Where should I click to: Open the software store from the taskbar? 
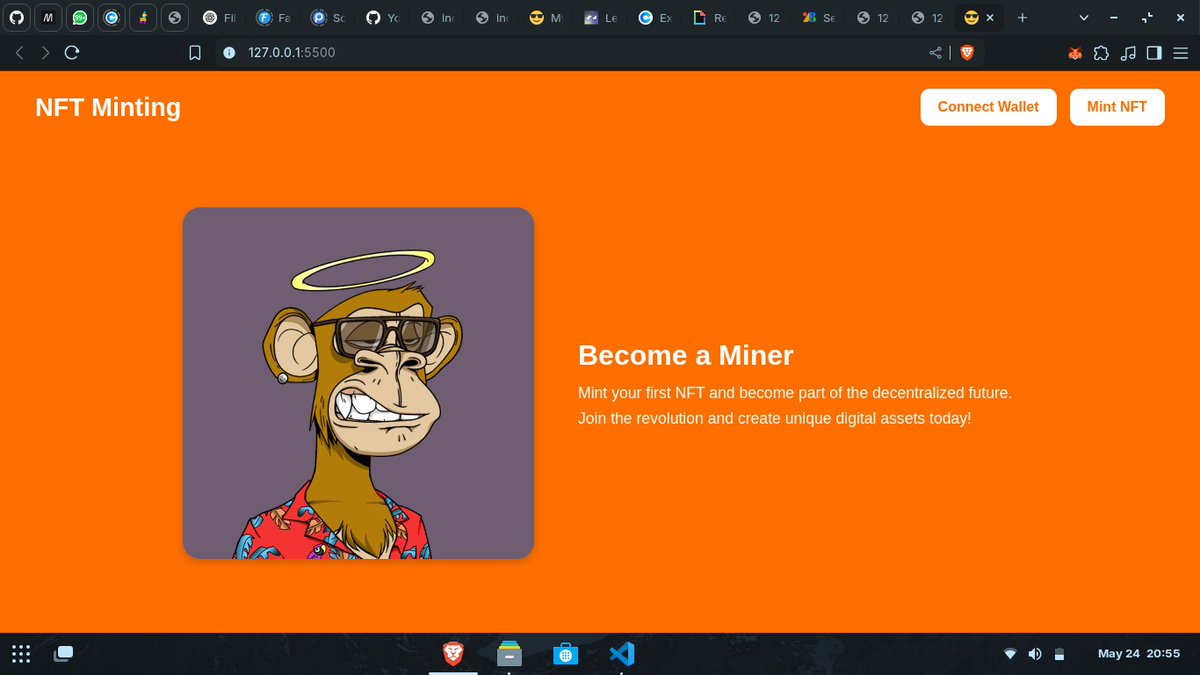565,654
